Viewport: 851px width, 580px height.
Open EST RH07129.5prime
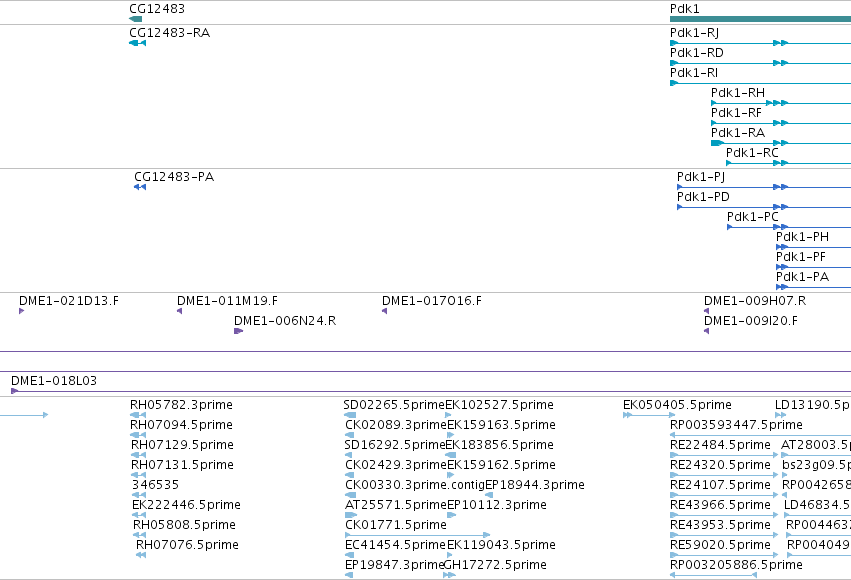[x=182, y=445]
